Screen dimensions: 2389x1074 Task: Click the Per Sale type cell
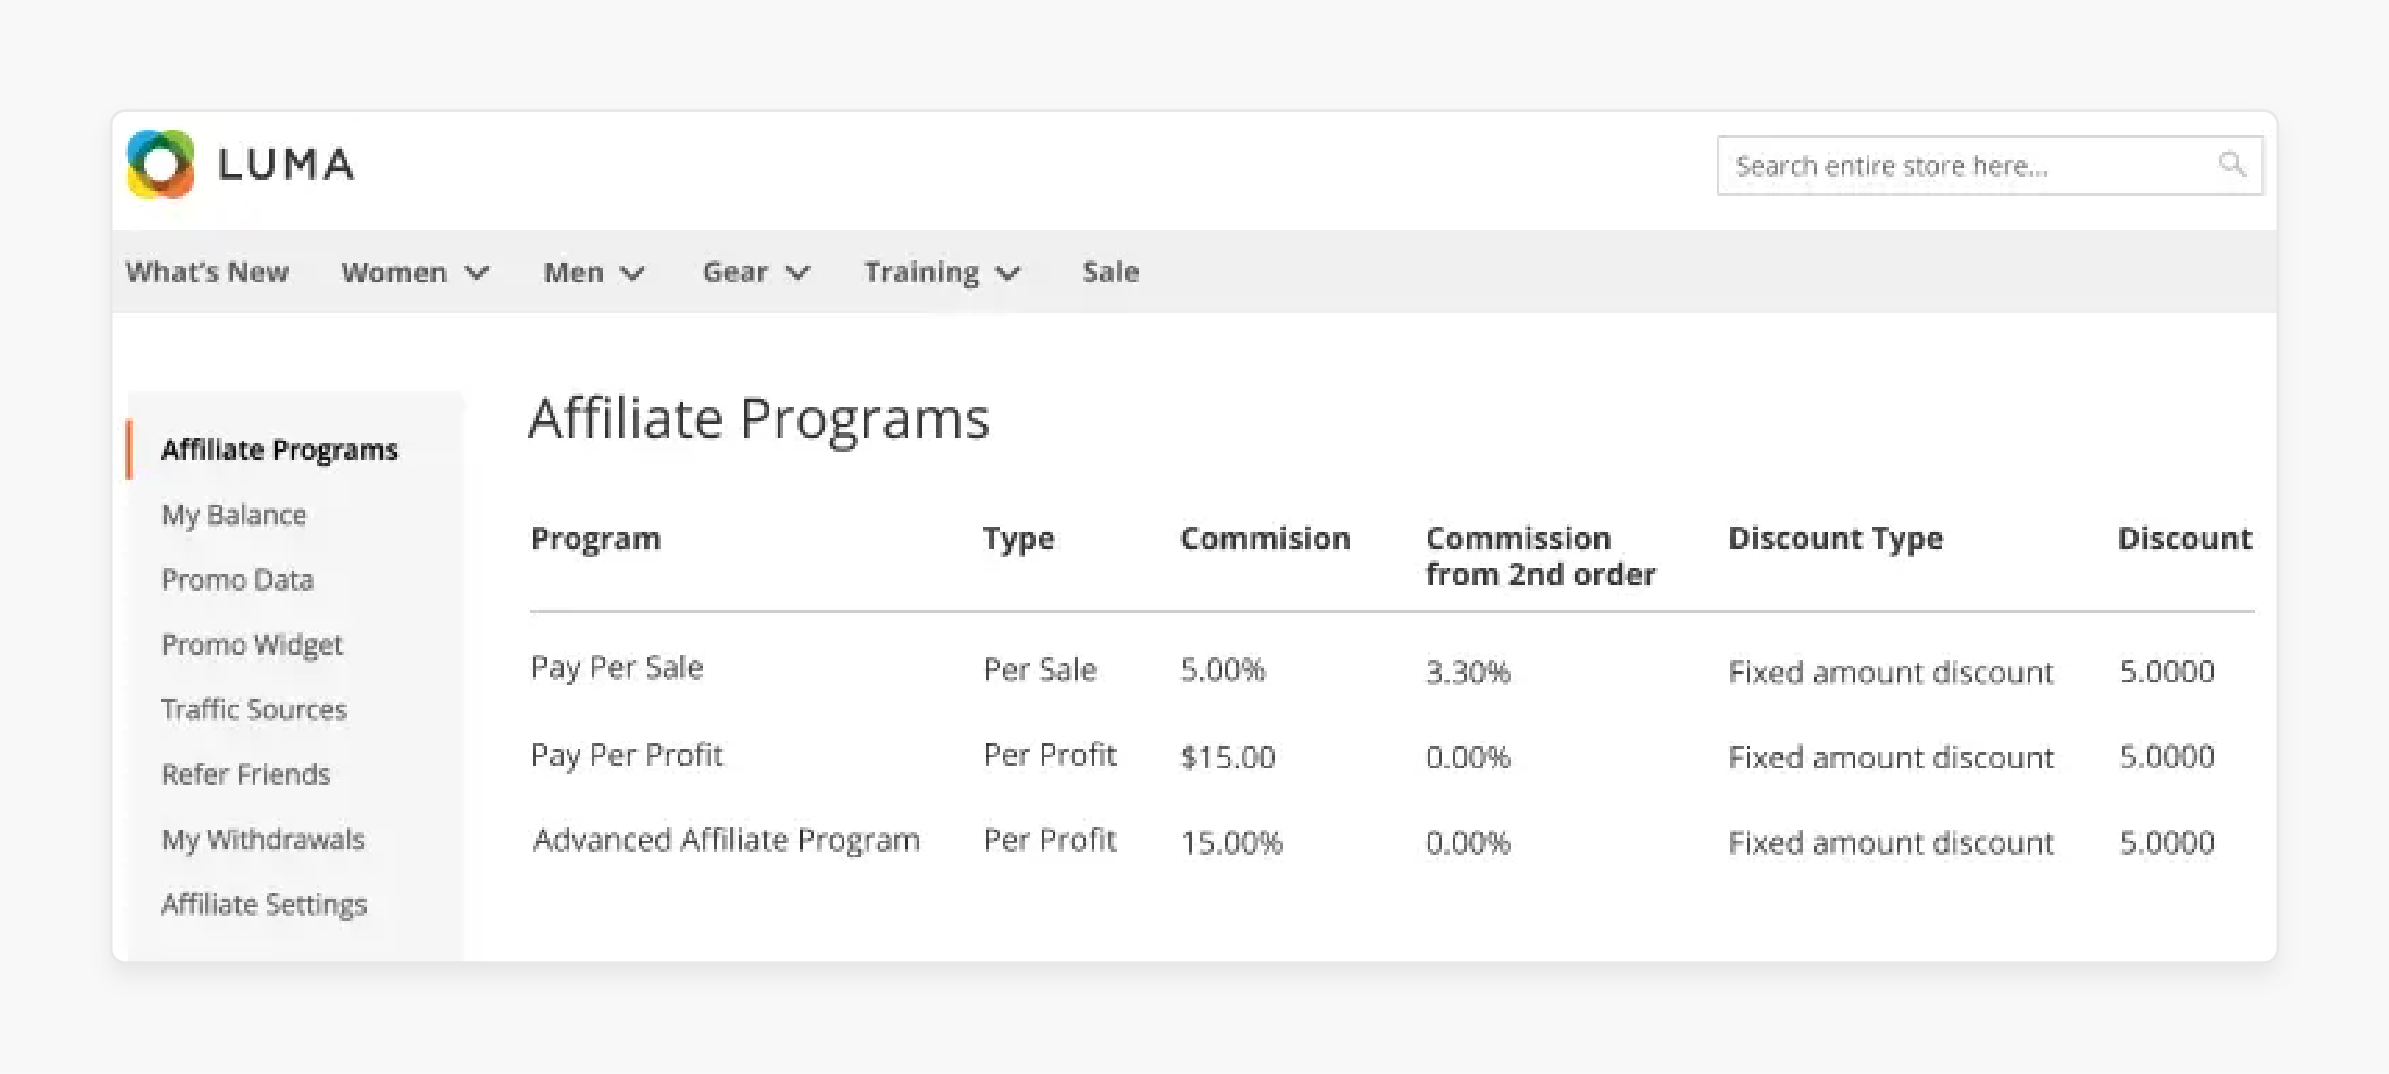1040,670
